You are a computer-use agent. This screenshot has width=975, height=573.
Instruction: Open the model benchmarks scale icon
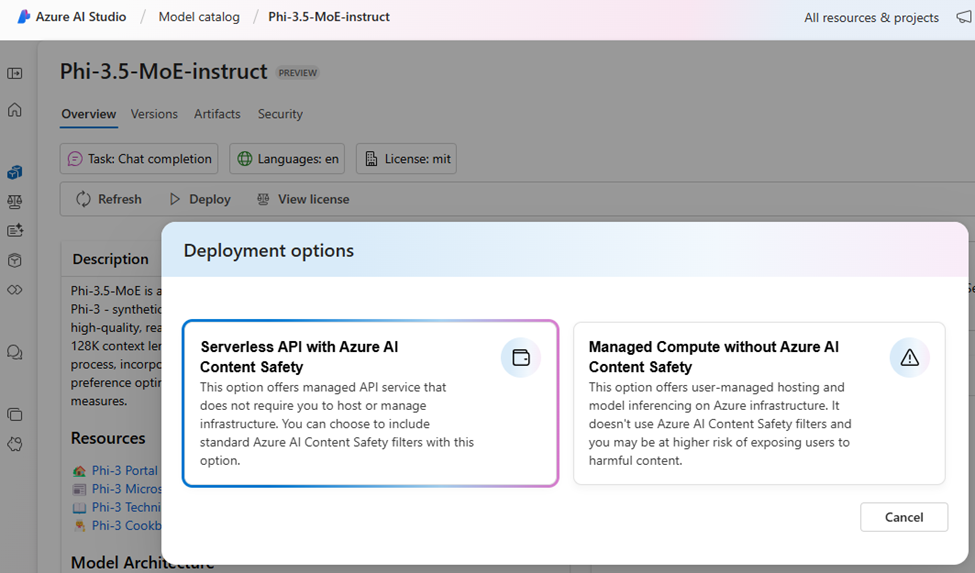point(15,201)
